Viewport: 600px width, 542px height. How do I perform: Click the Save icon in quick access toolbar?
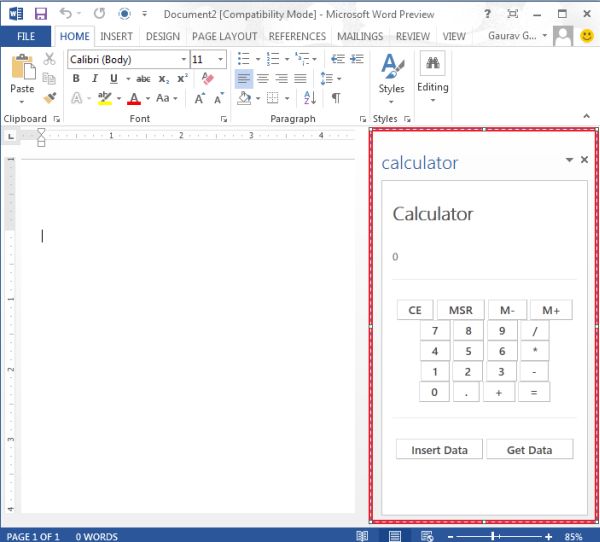tap(41, 14)
